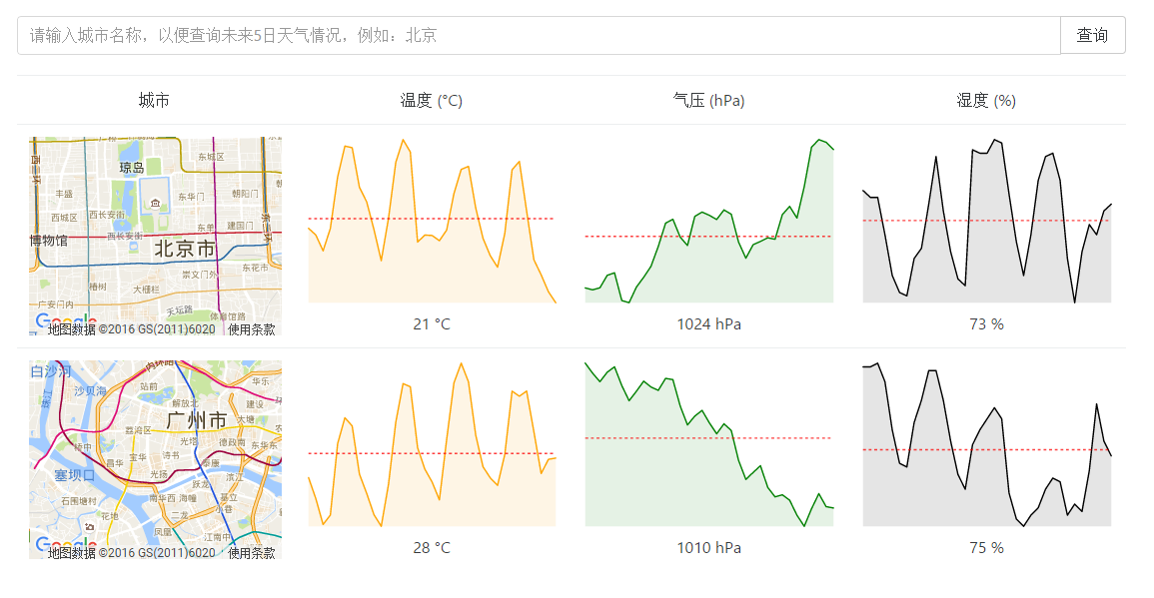Click Guangzhou's green pressure chart

[x=709, y=444]
